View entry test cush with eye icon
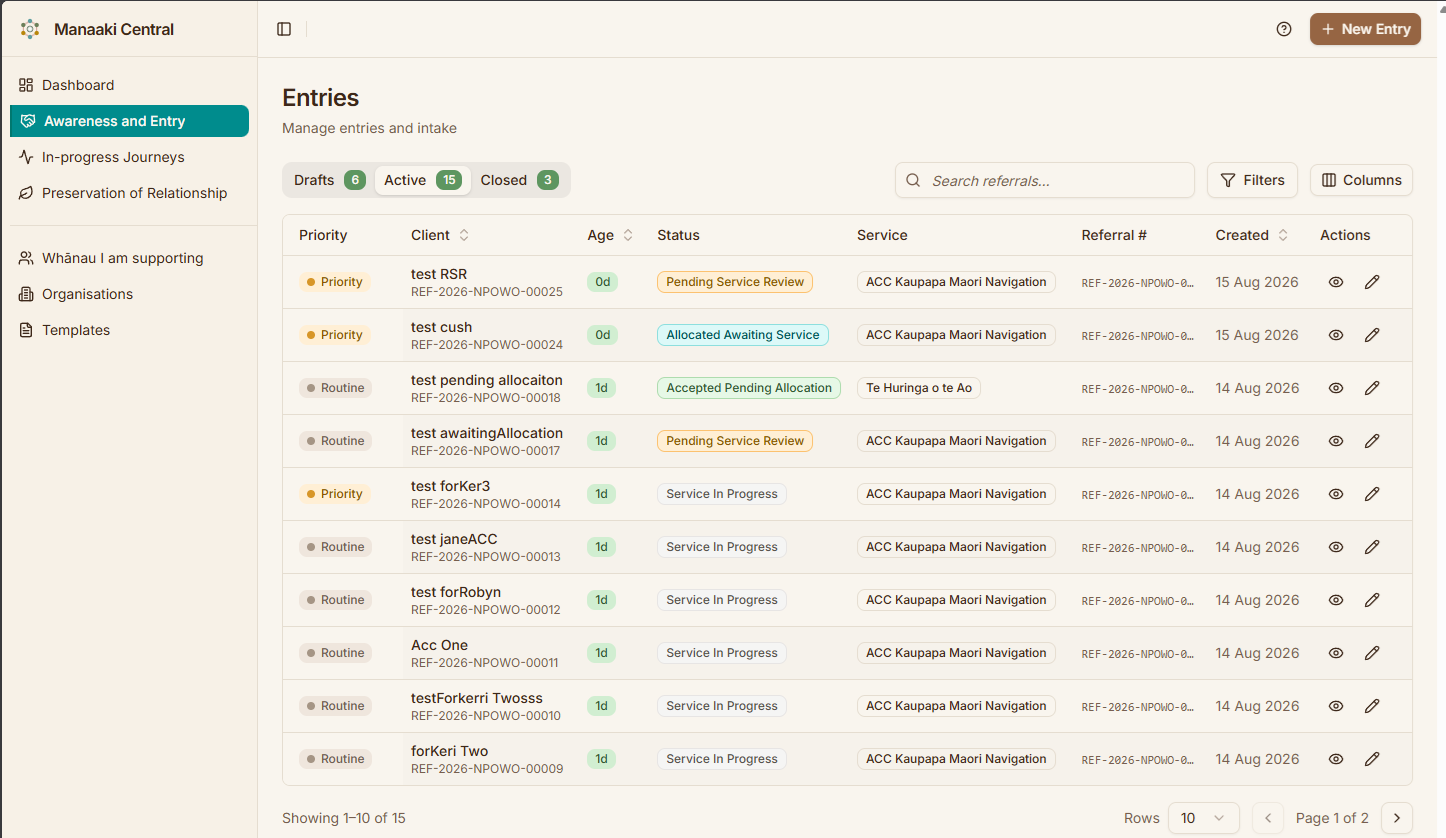Screen dimensions: 1446x838 [1336, 335]
